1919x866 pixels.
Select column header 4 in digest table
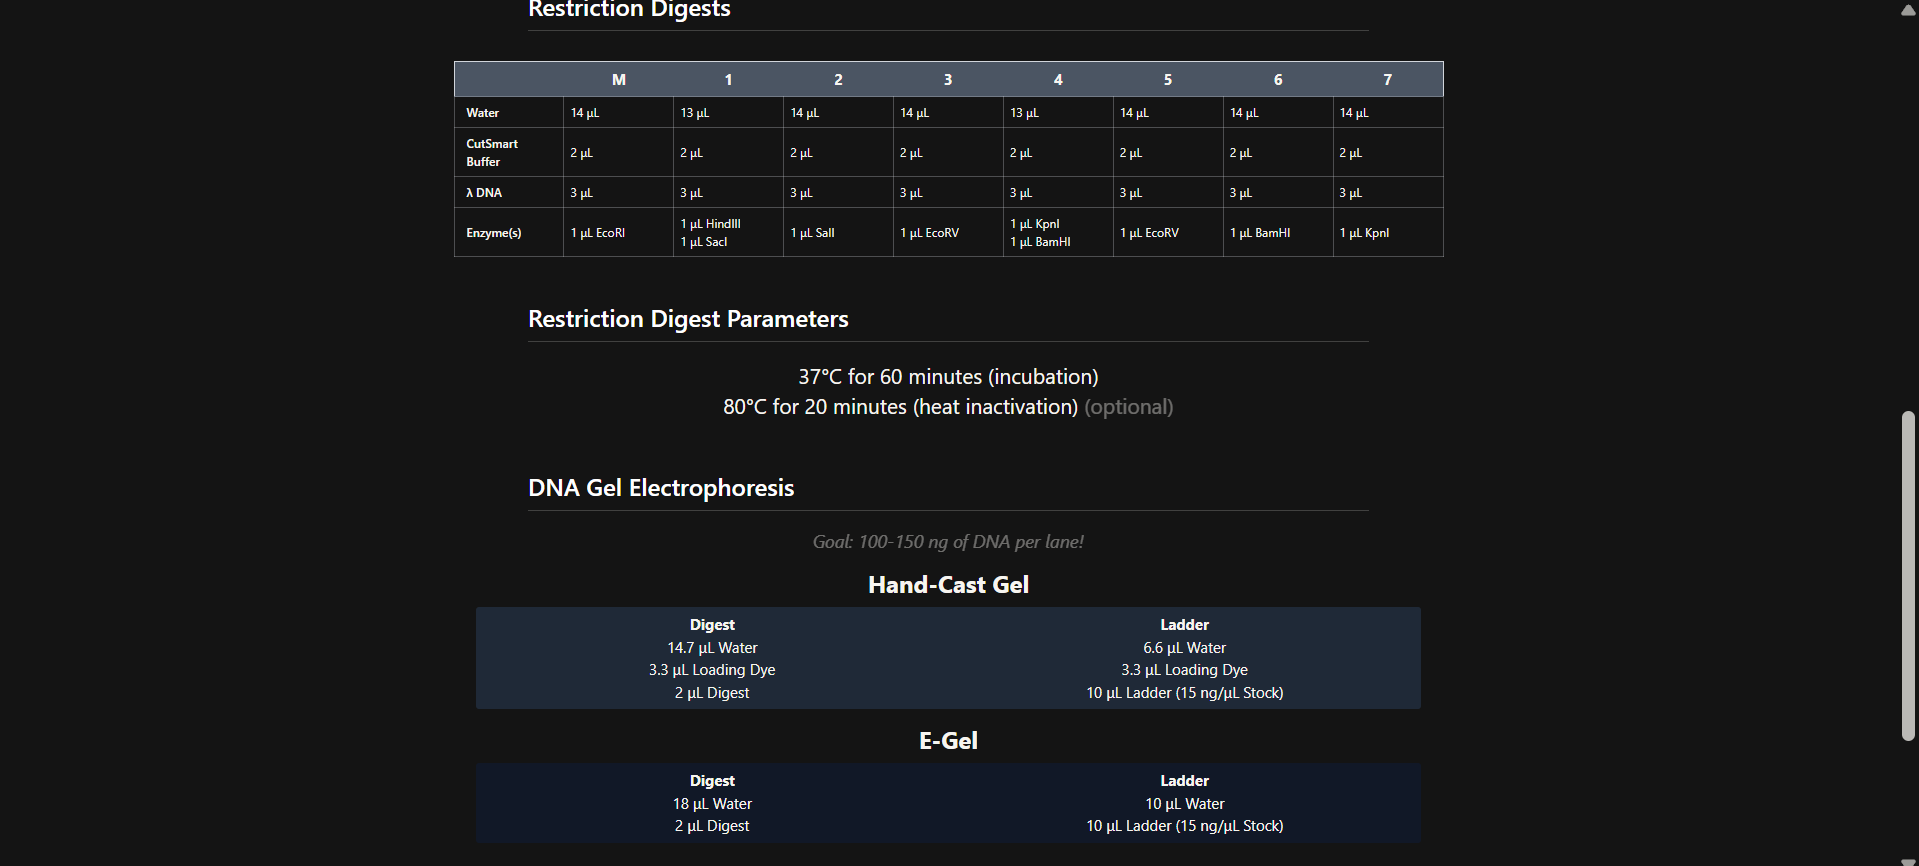pyautogui.click(x=1058, y=80)
